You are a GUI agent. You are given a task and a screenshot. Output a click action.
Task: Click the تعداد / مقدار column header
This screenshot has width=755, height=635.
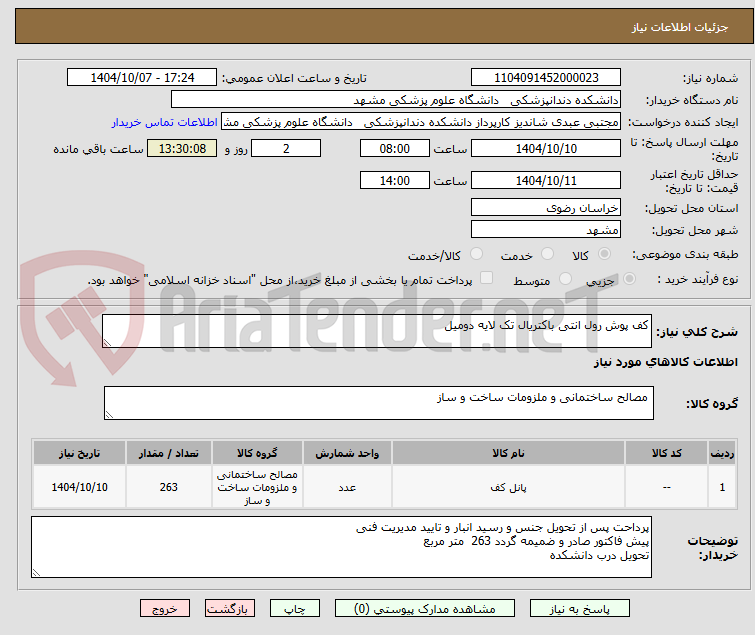click(x=169, y=453)
